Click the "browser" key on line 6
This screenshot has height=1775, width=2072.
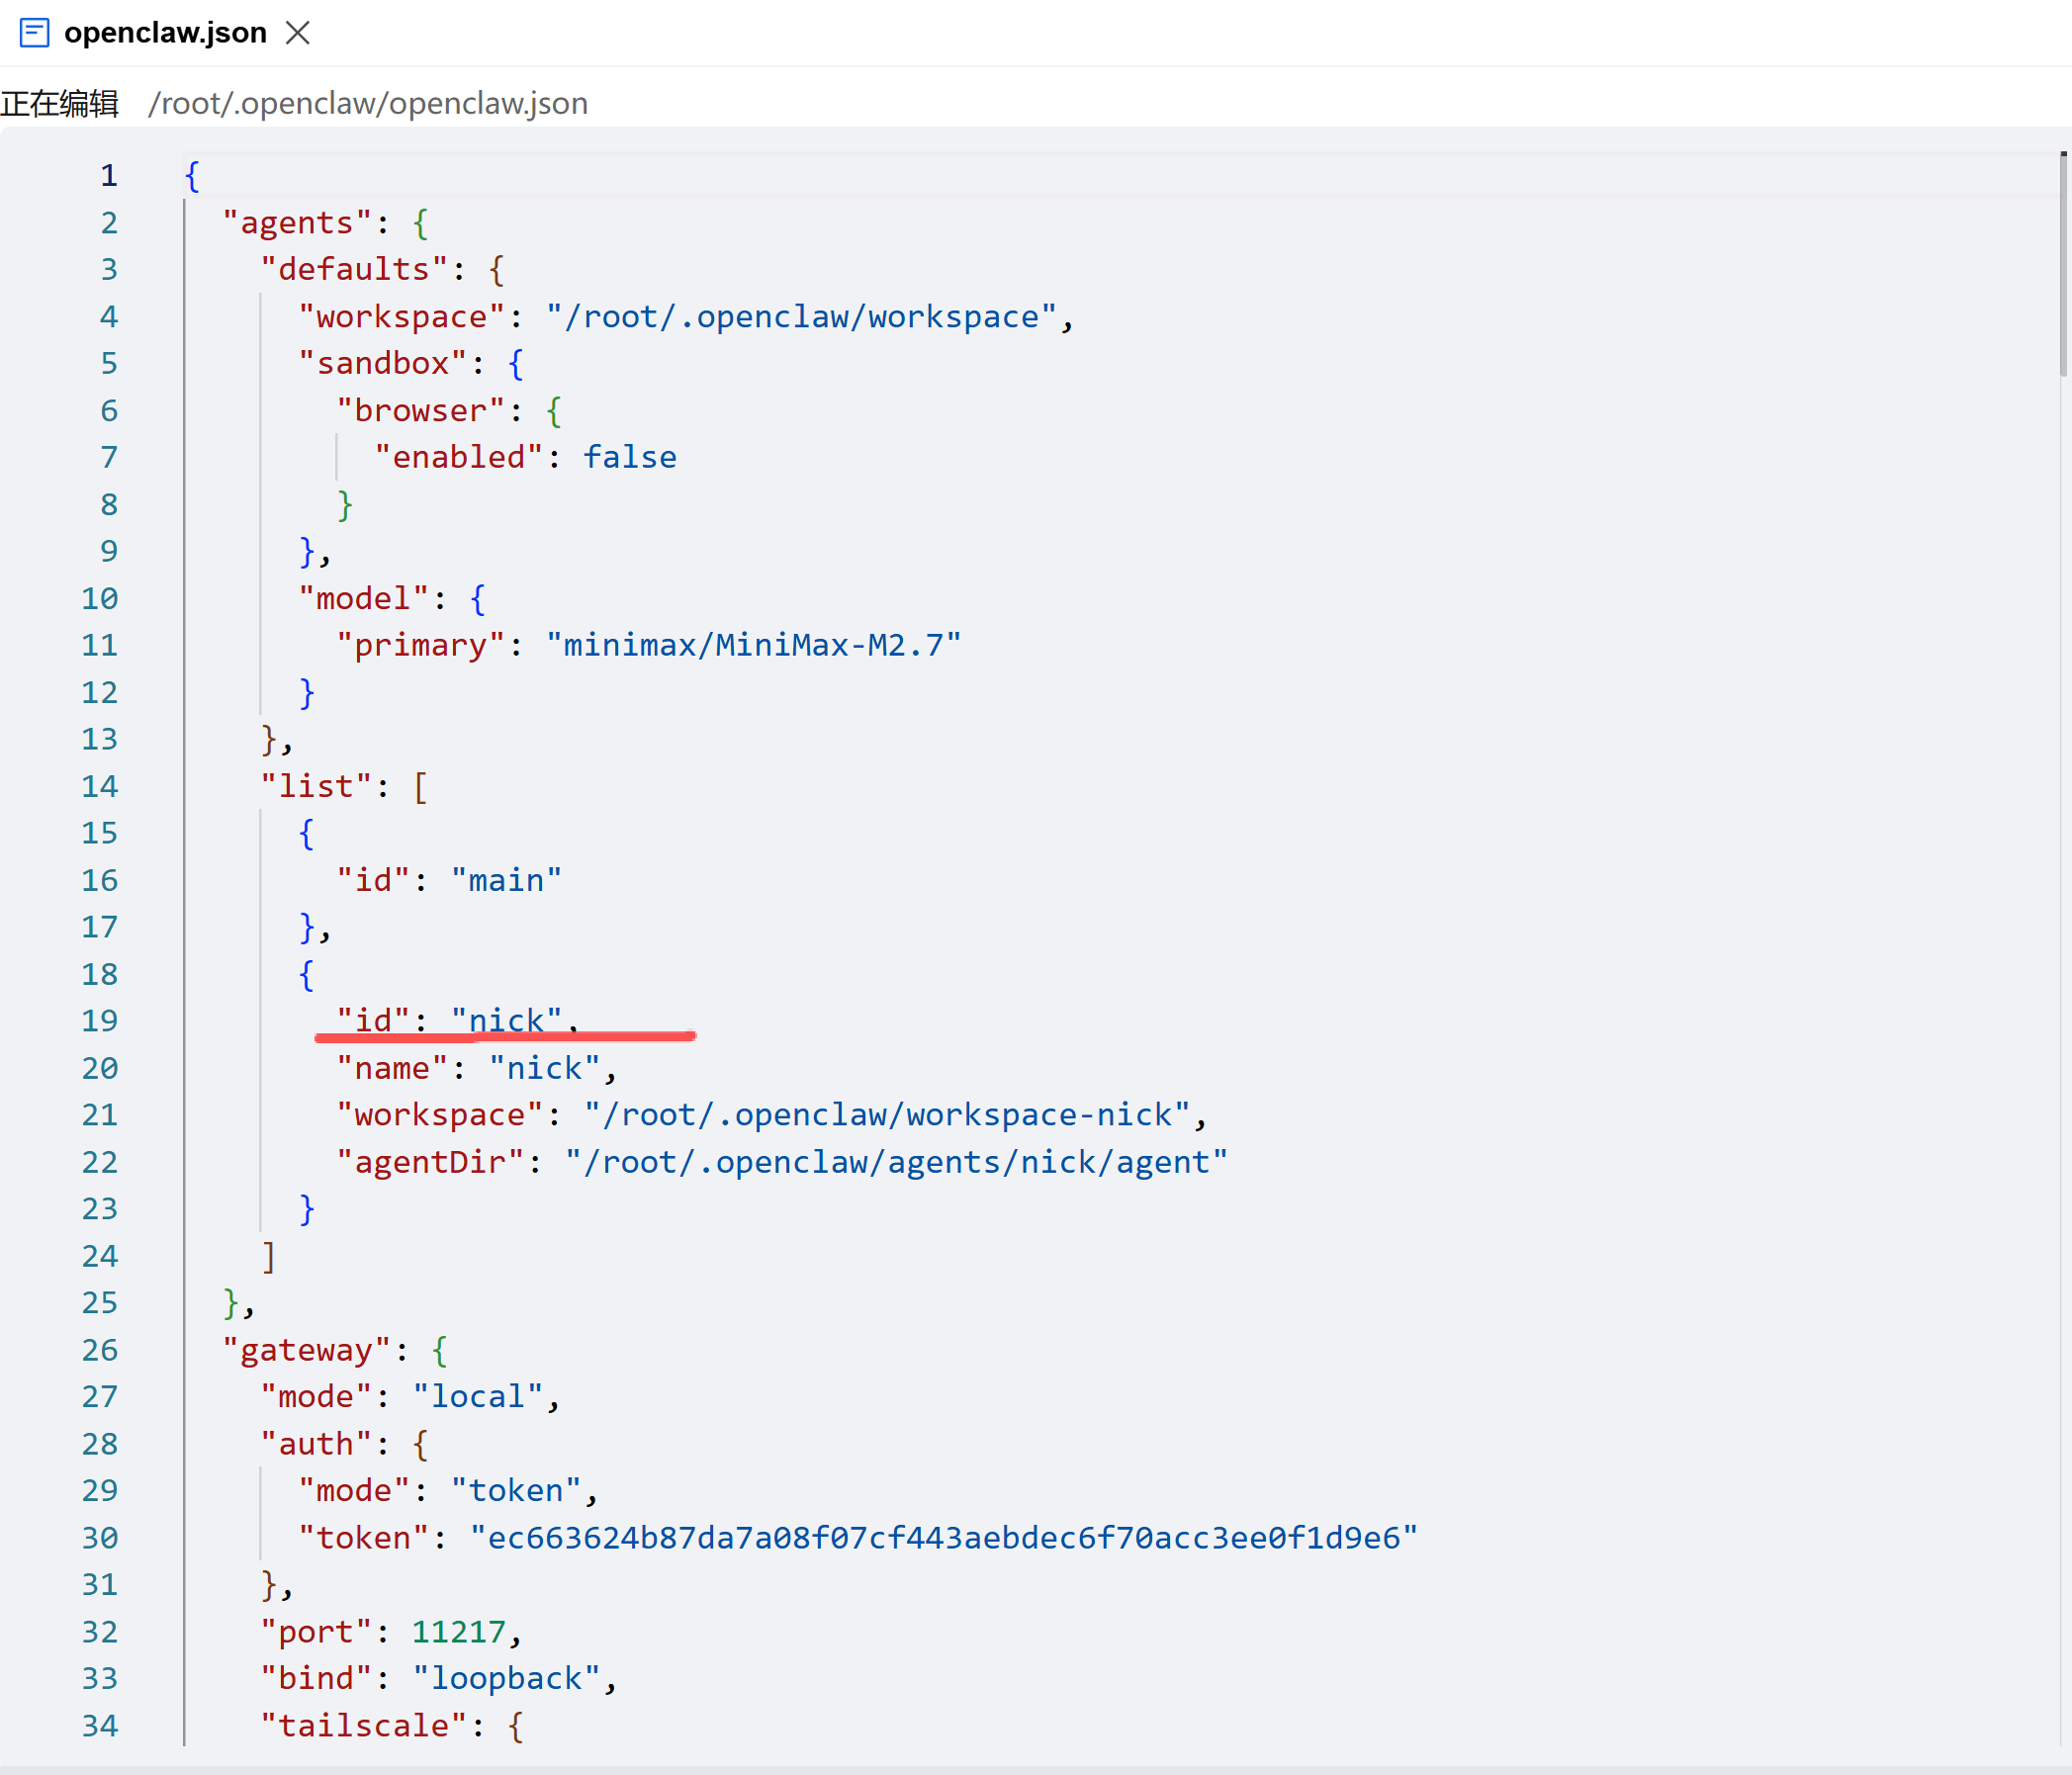tap(420, 411)
